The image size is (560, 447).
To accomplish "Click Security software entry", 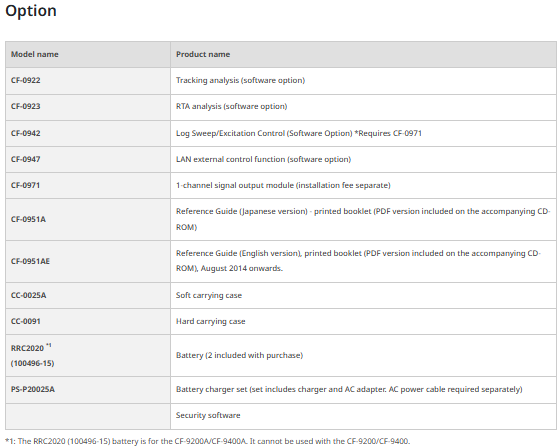I will click(208, 415).
